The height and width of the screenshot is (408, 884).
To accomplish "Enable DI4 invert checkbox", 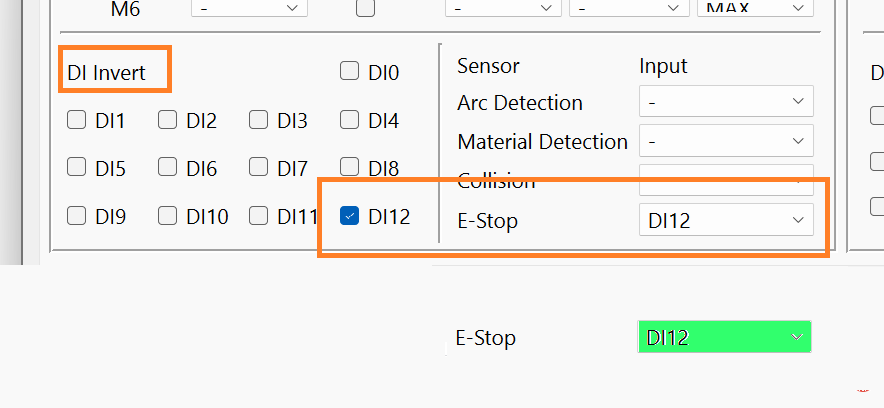I will (349, 121).
